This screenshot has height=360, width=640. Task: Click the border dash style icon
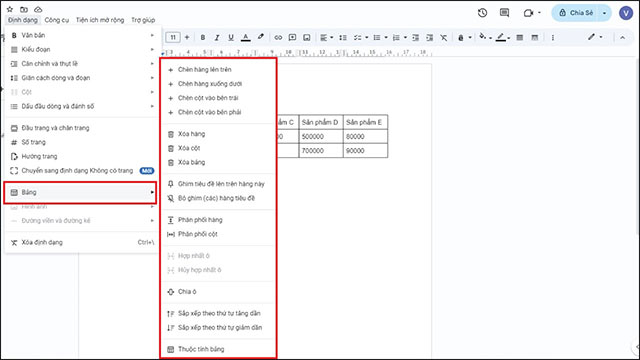click(534, 38)
